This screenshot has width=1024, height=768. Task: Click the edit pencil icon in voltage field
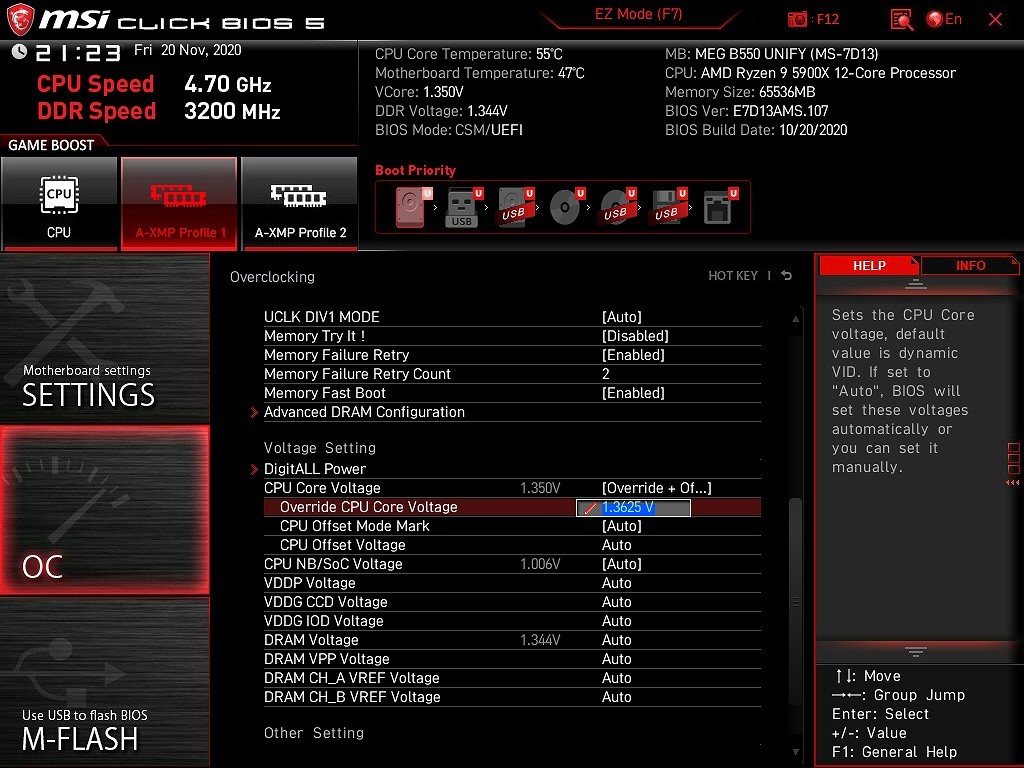point(590,508)
